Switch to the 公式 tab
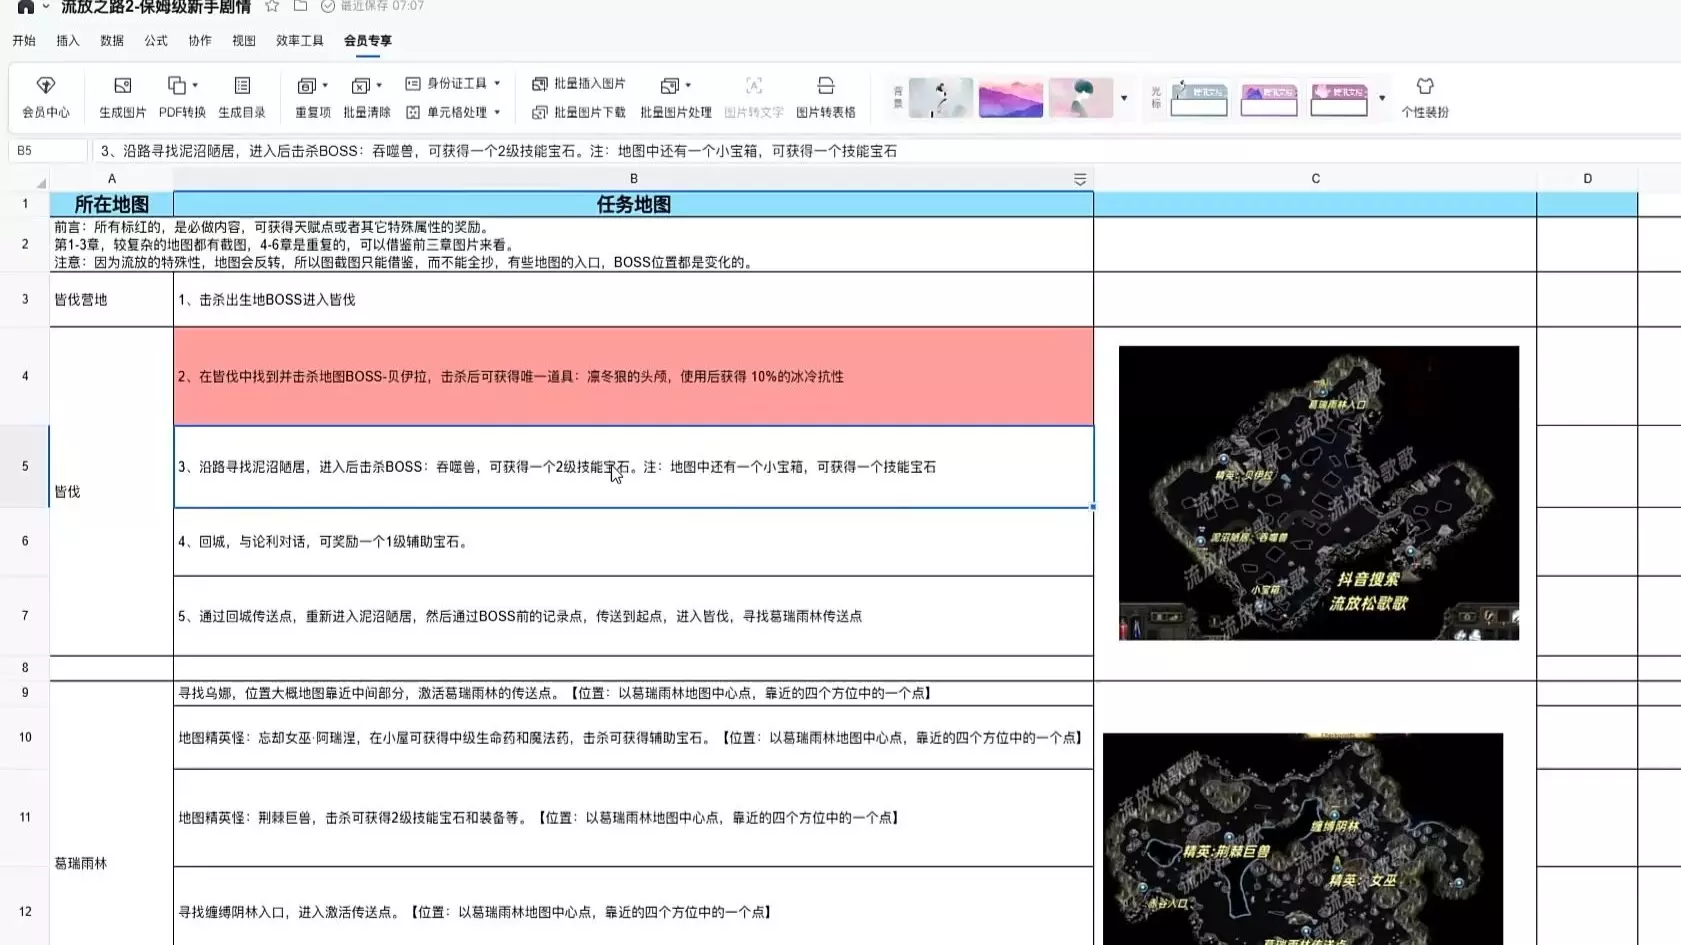Image resolution: width=1681 pixels, height=945 pixels. pos(156,41)
